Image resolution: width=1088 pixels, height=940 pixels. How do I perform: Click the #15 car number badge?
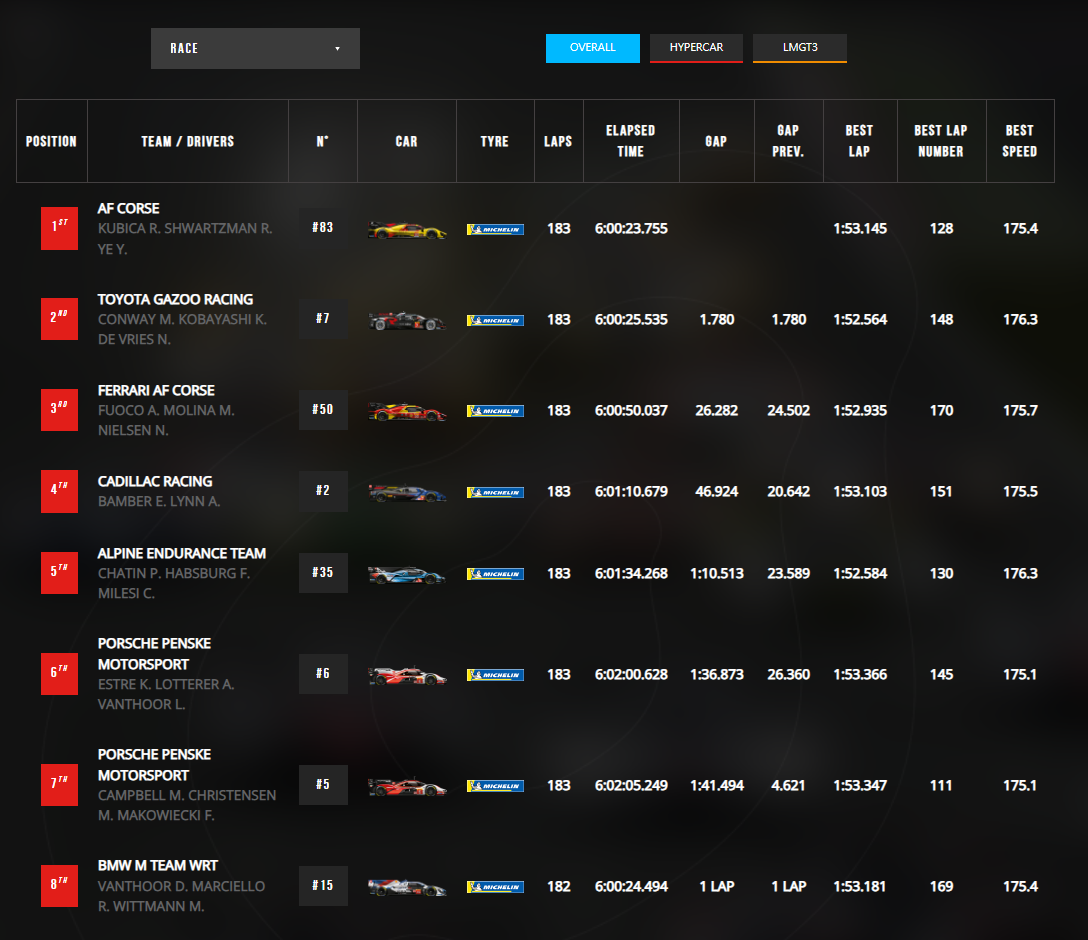pos(323,885)
